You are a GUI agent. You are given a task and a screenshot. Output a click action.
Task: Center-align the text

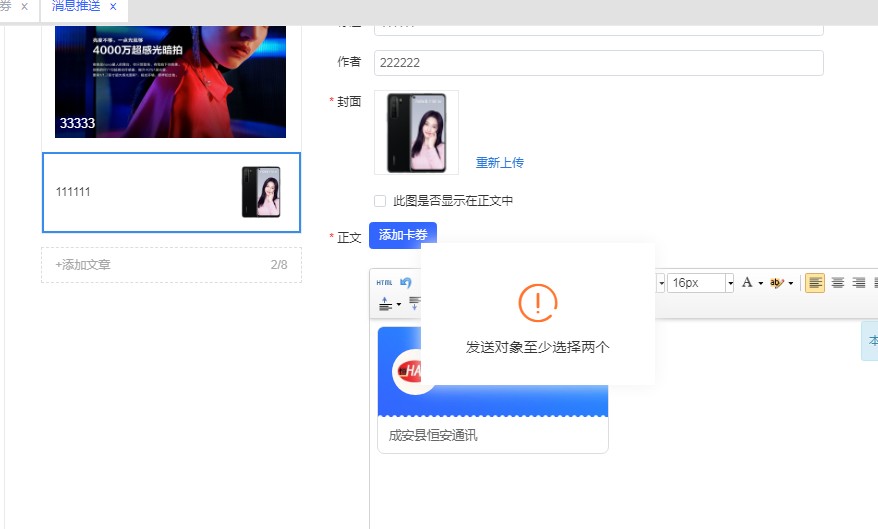point(837,283)
